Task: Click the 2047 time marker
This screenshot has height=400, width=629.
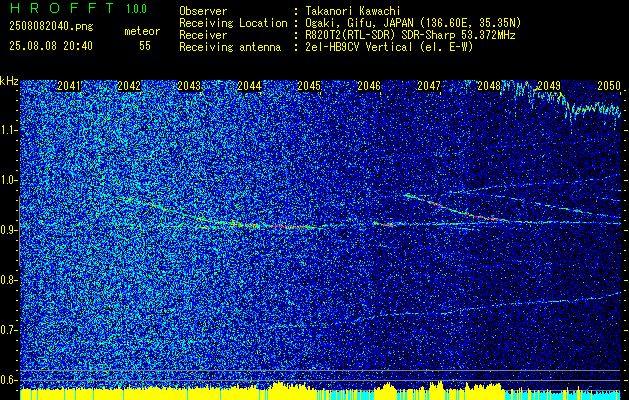Action: (429, 85)
